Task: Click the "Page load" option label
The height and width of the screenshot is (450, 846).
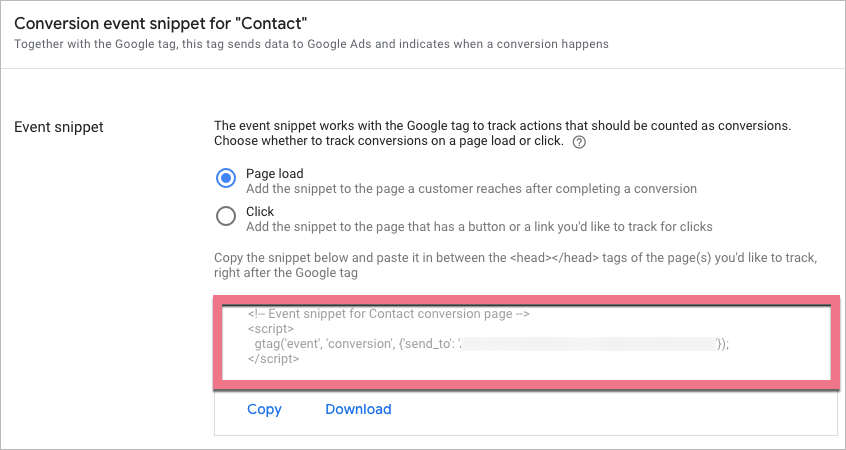Action: point(273,173)
